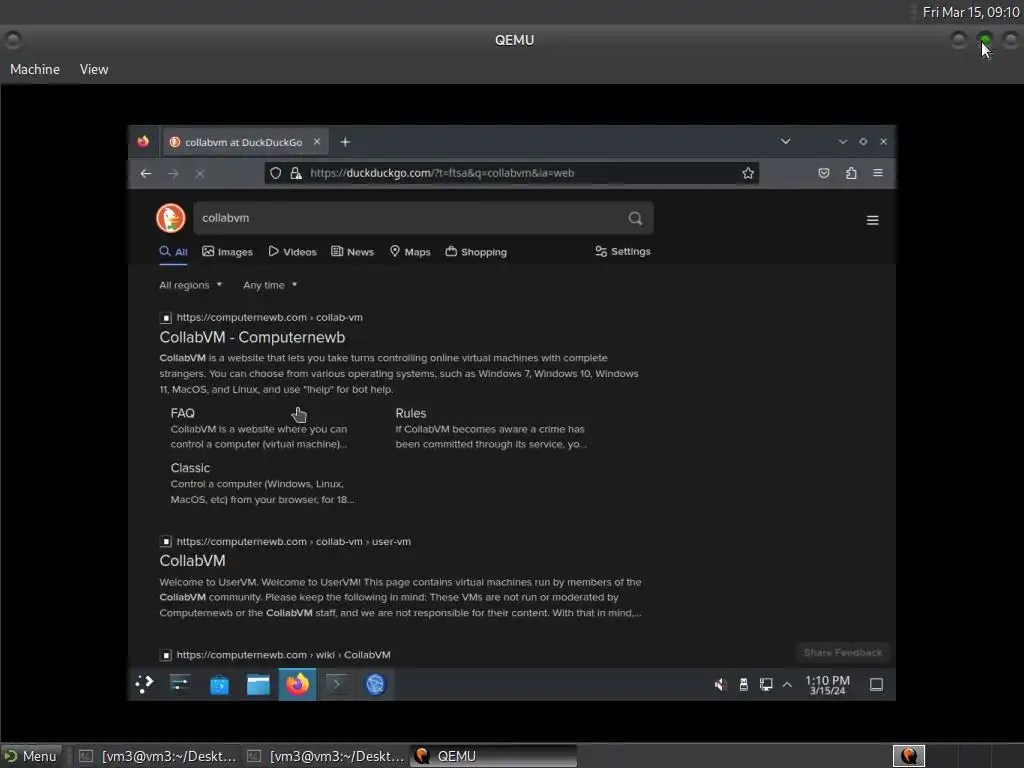Switch to the Images search tab

[x=227, y=251]
